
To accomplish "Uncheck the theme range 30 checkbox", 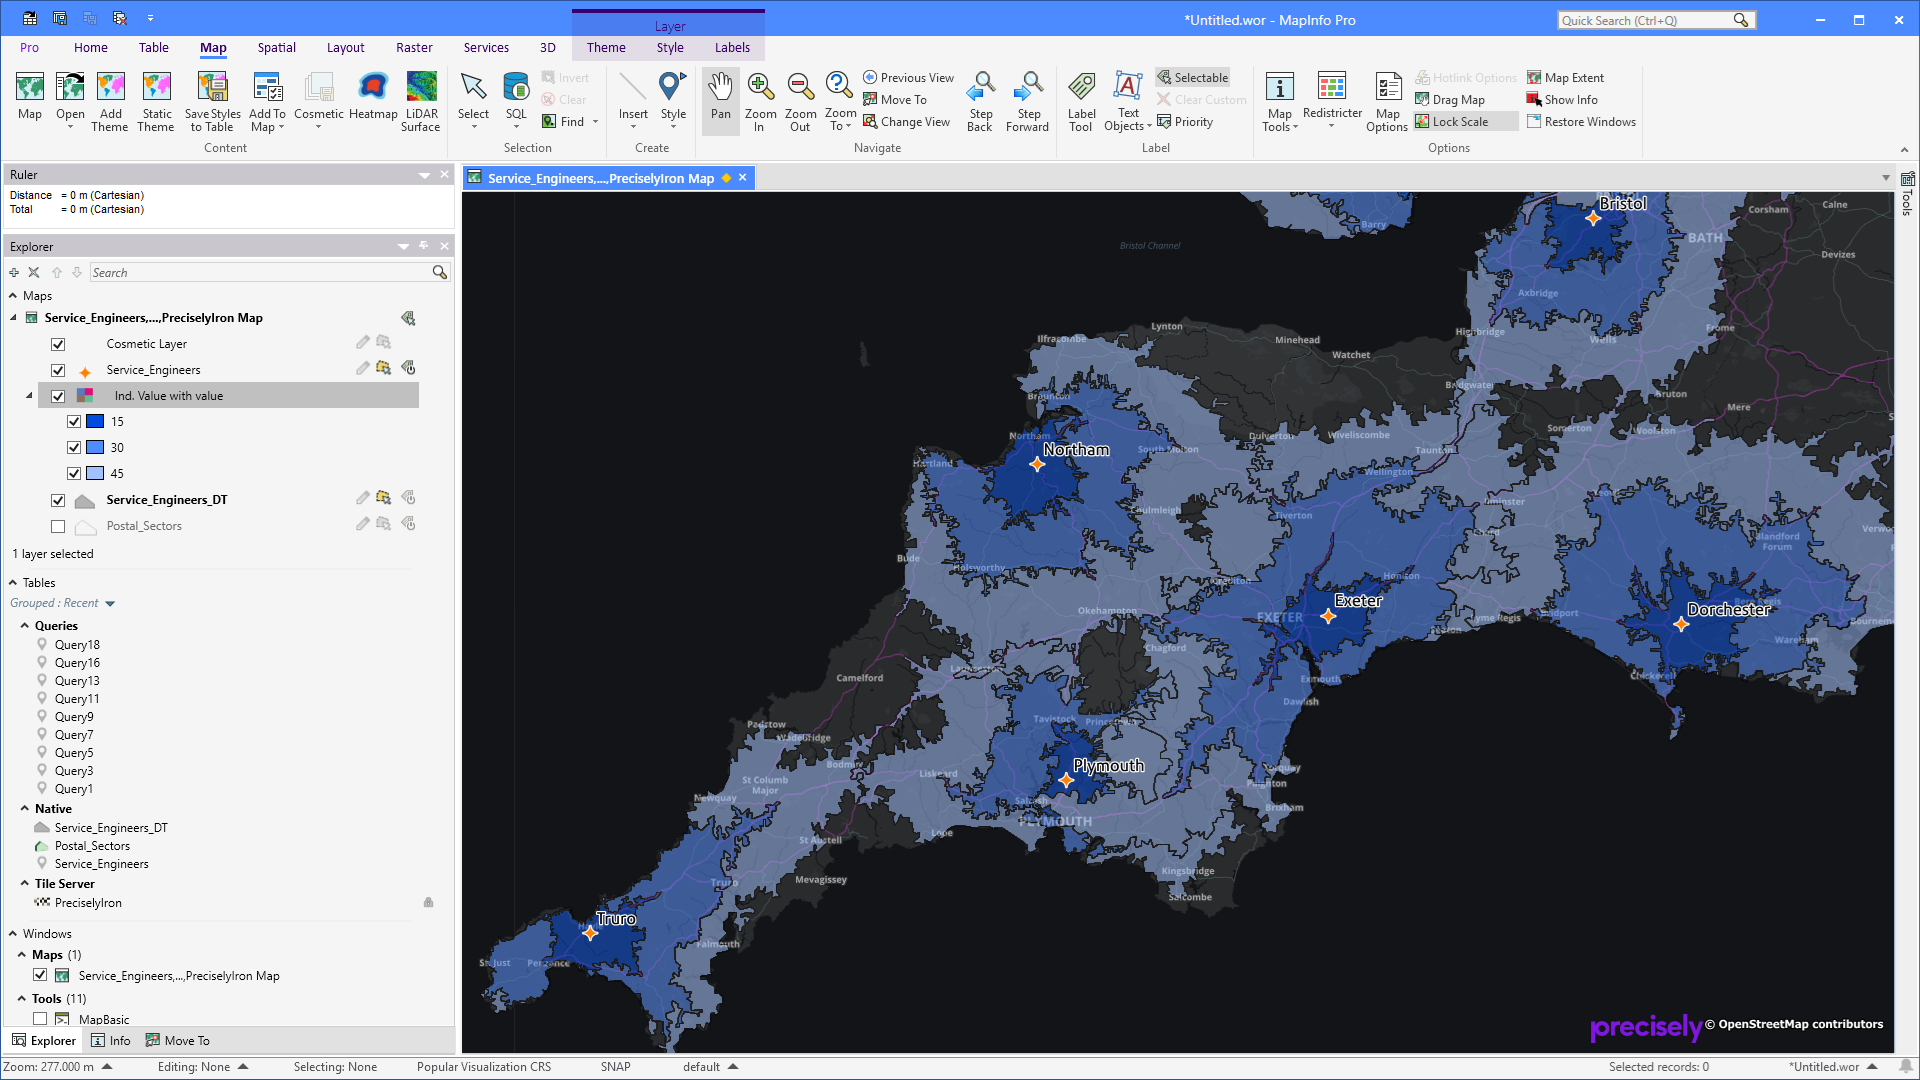I will point(74,448).
